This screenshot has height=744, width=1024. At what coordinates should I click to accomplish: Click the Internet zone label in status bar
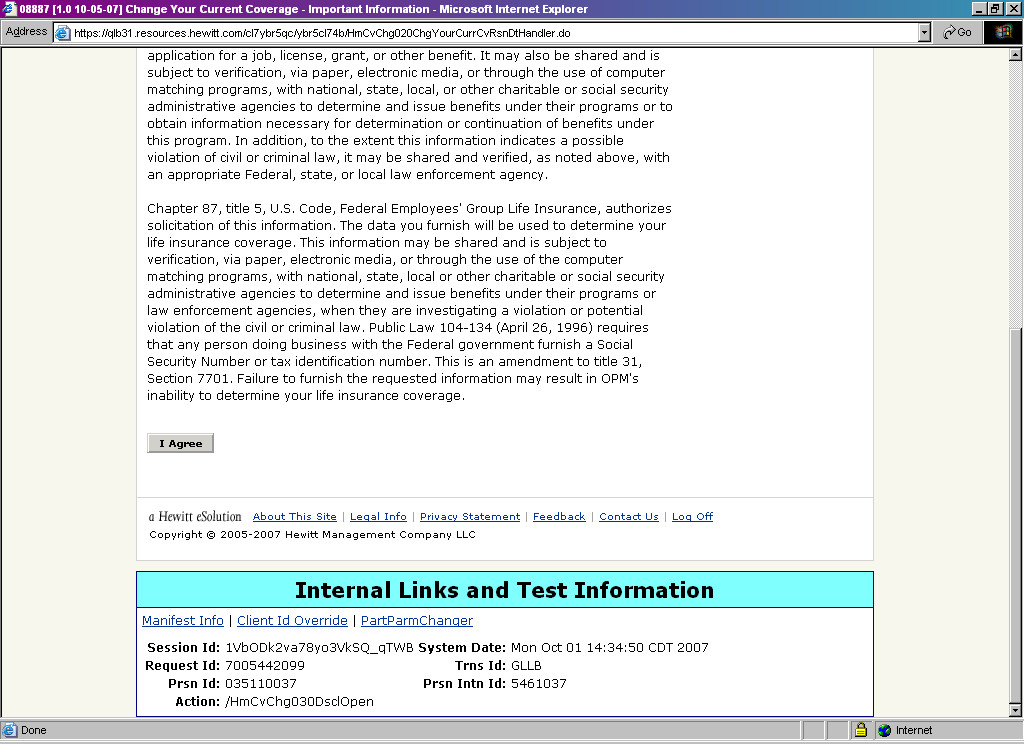(914, 730)
